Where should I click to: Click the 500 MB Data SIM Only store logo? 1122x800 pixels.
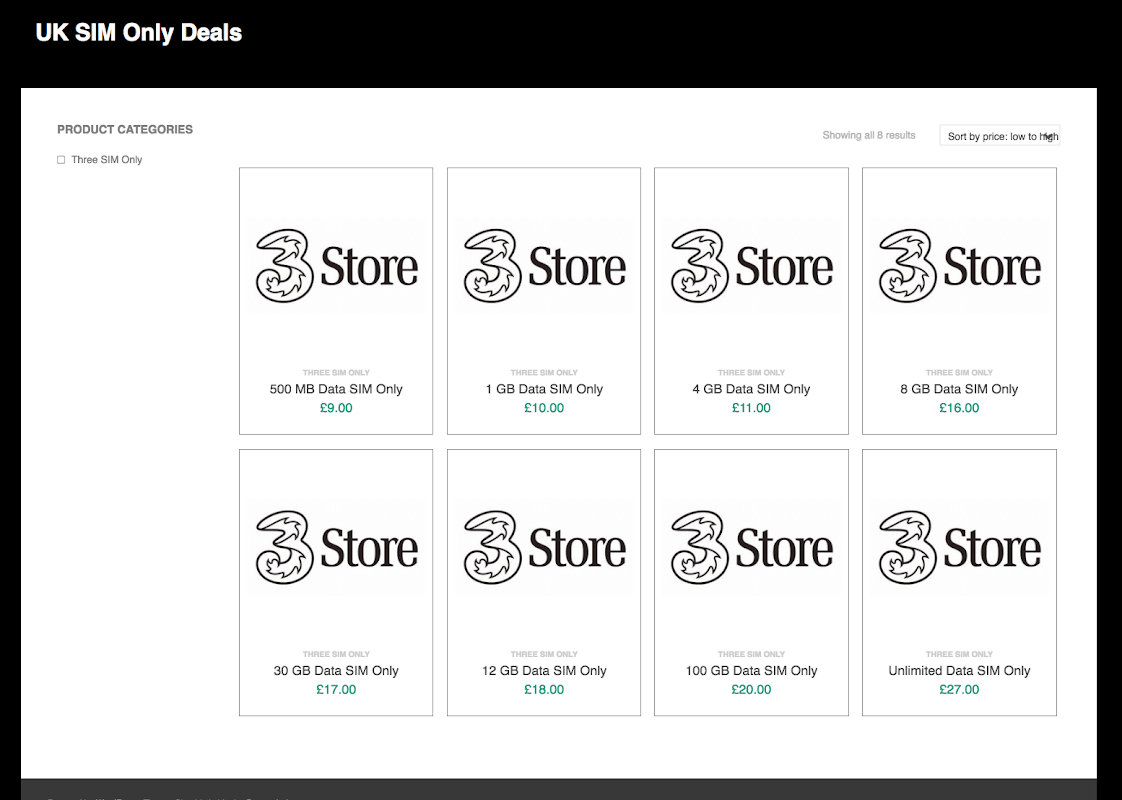(x=336, y=265)
